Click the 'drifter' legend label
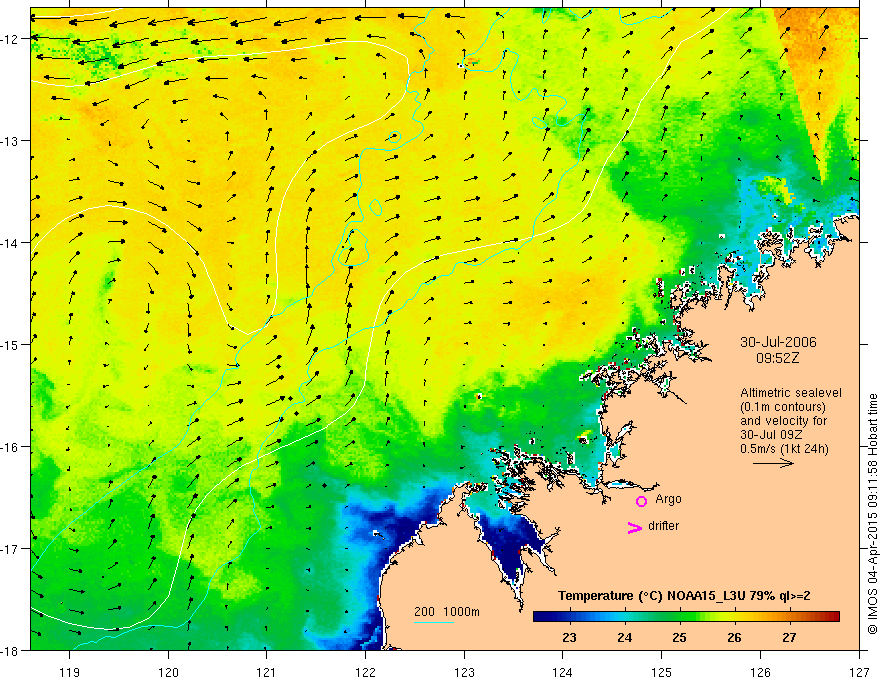880x680 pixels. point(663,526)
